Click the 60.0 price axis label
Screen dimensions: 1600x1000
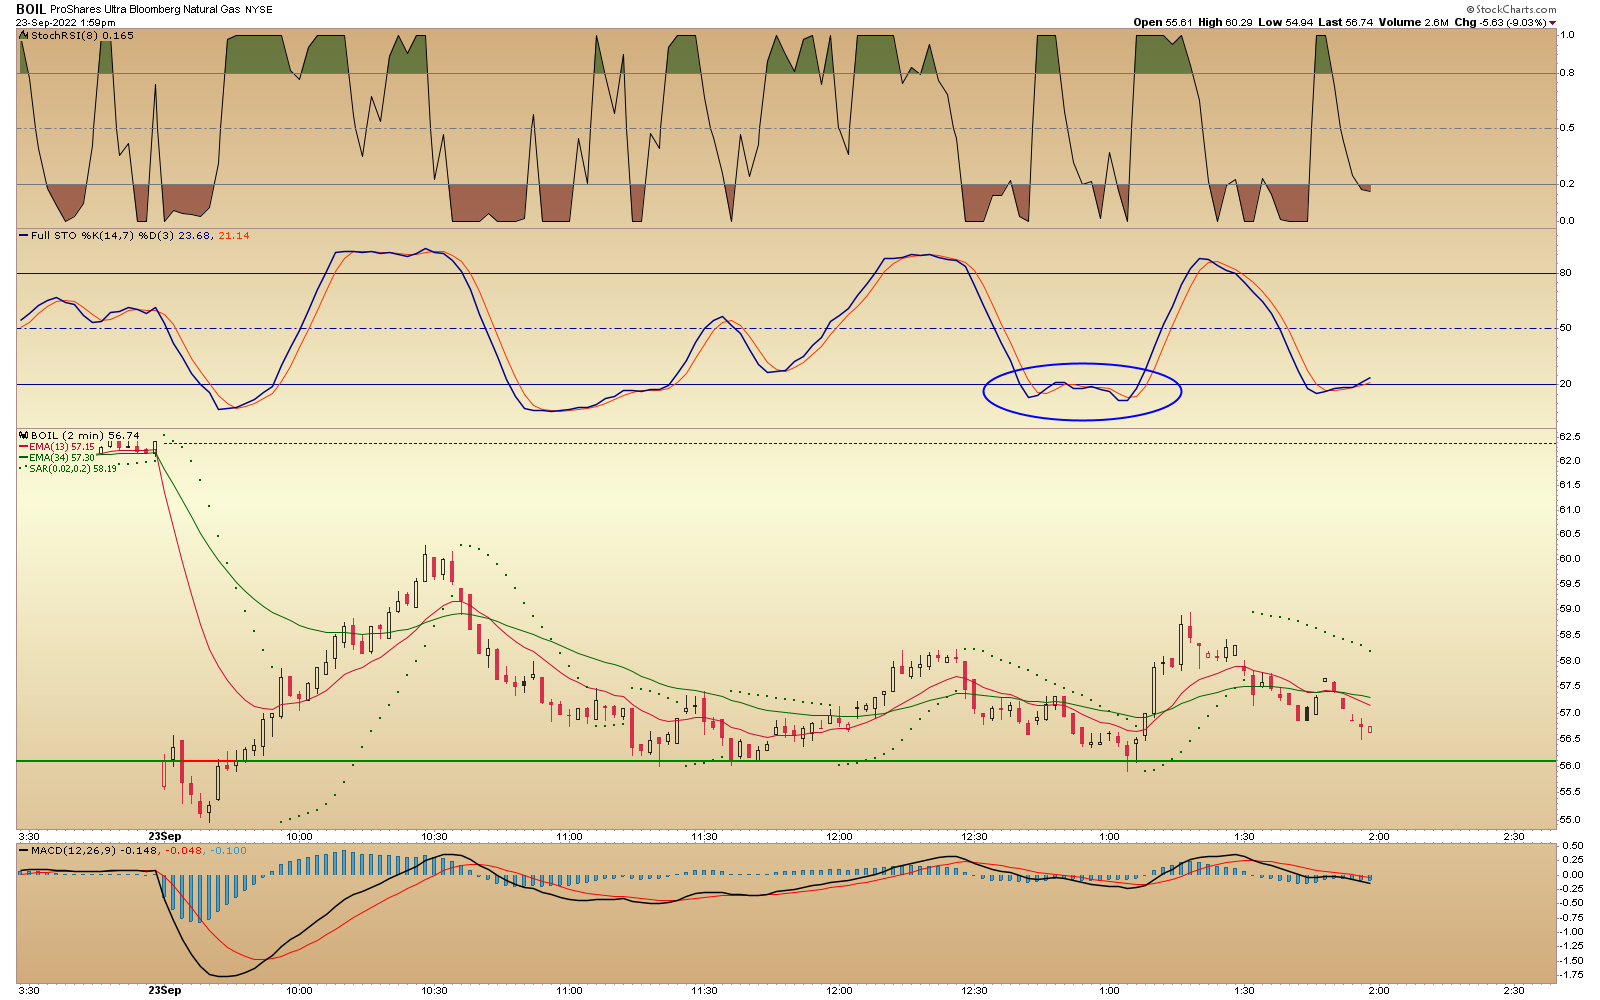coord(1570,558)
